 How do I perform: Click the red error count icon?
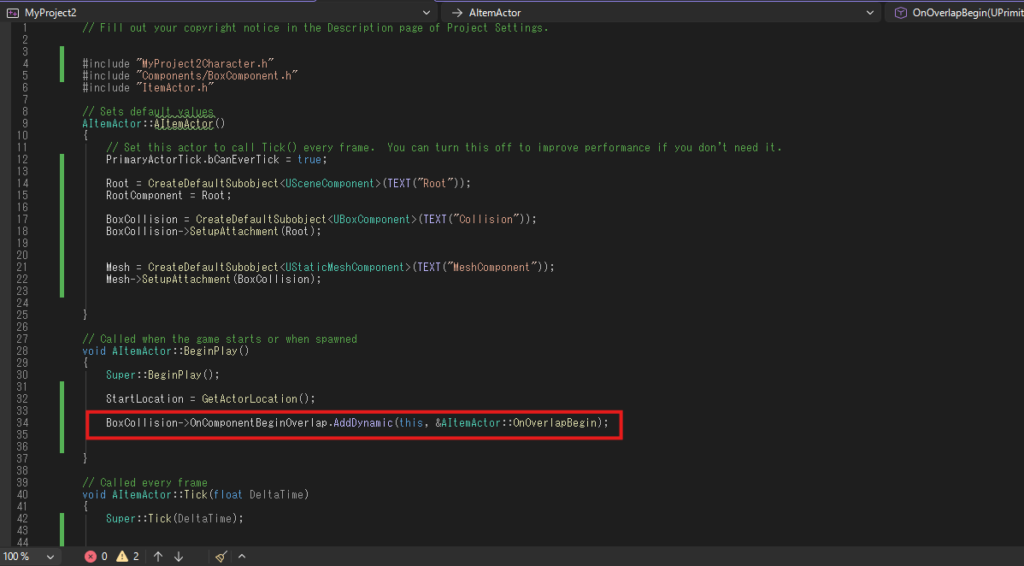(90, 556)
